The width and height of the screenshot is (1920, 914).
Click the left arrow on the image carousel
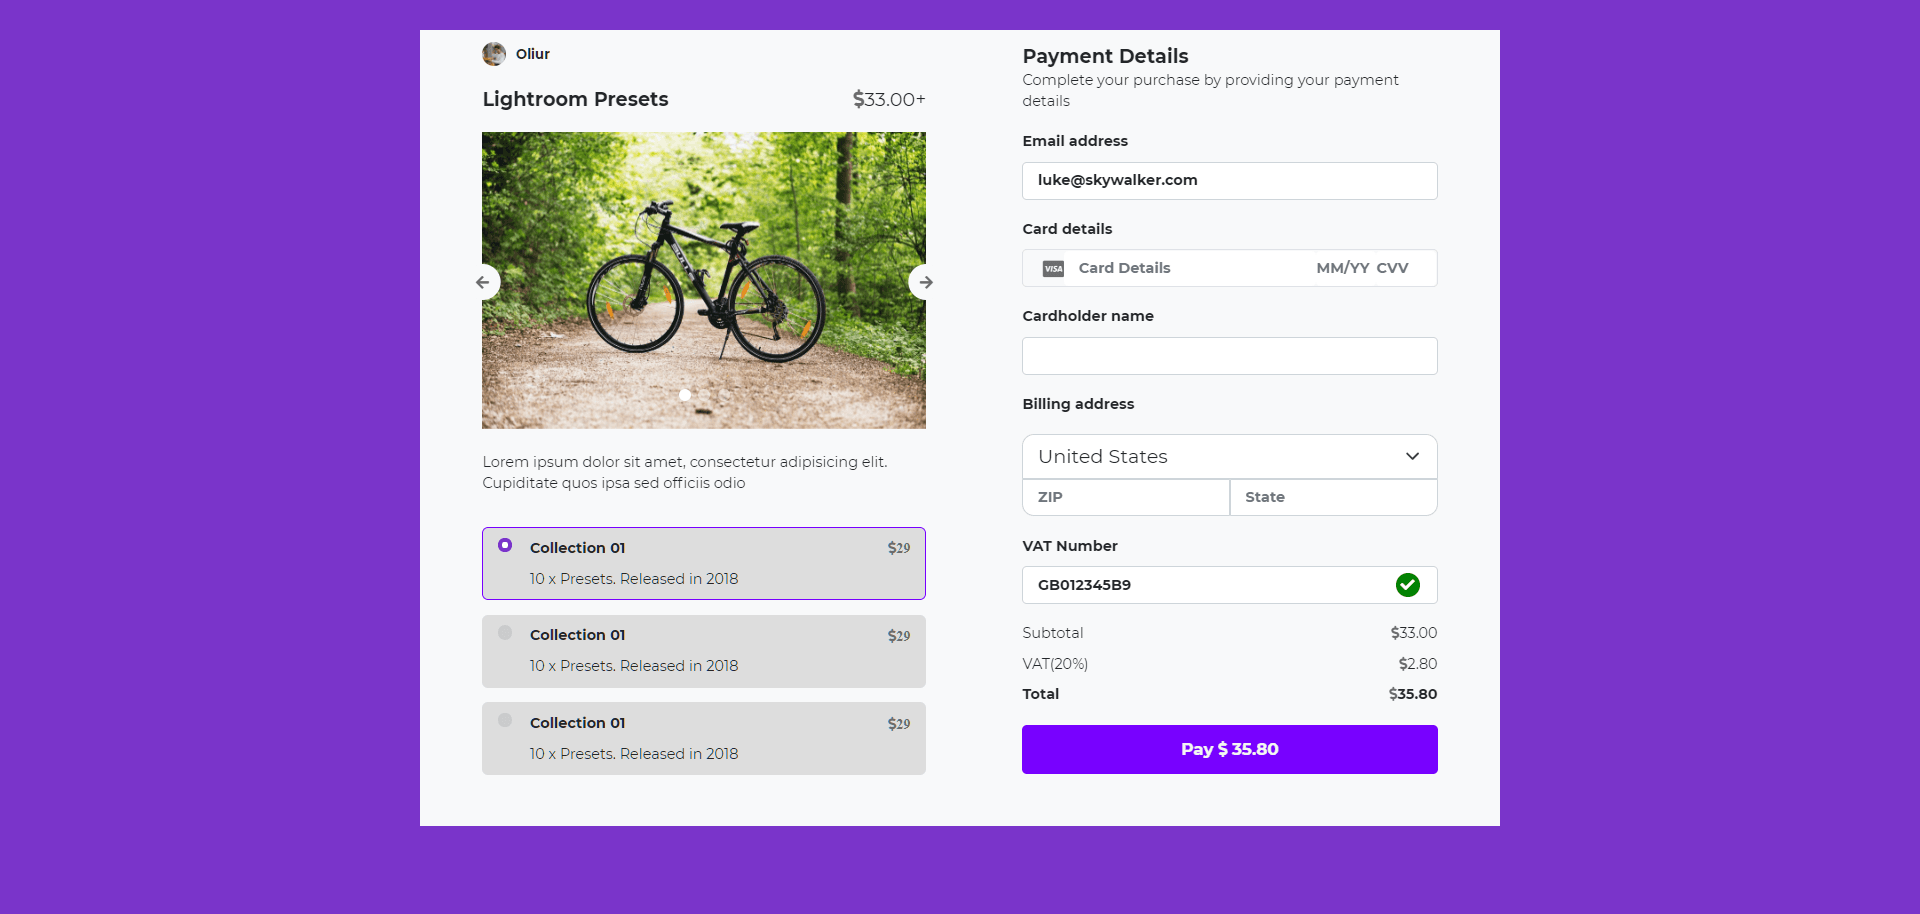484,282
